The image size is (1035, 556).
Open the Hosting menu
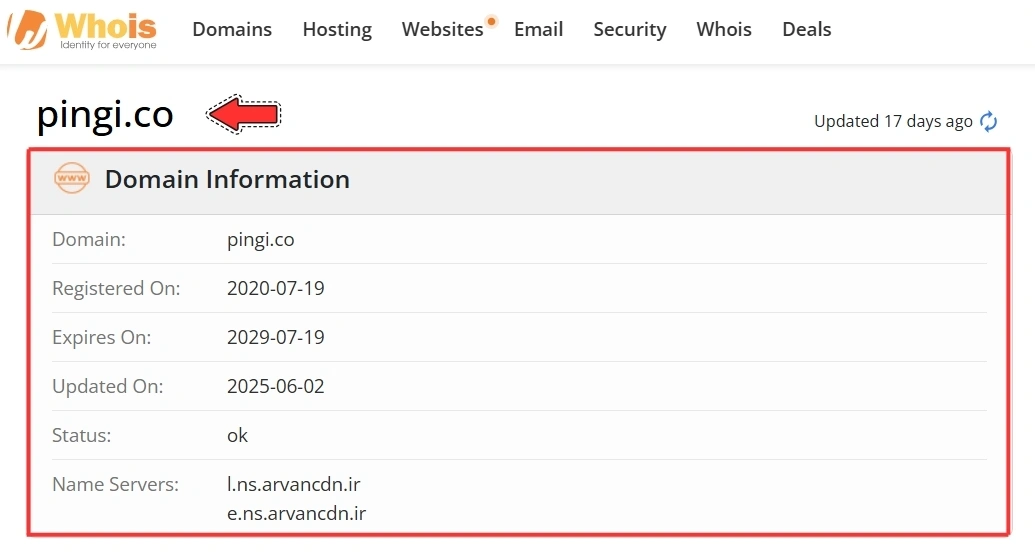337,30
